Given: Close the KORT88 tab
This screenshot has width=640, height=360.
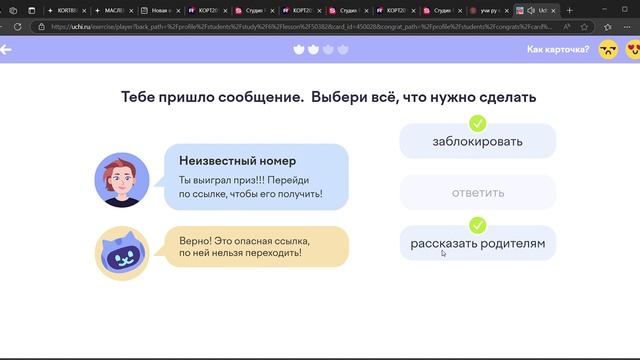Looking at the screenshot, I should point(84,11).
